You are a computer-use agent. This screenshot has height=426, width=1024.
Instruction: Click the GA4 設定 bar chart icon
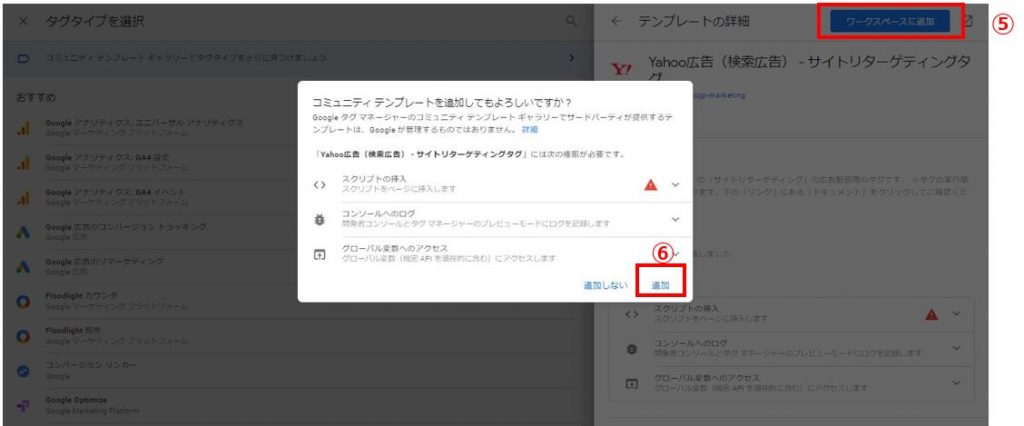(23, 163)
